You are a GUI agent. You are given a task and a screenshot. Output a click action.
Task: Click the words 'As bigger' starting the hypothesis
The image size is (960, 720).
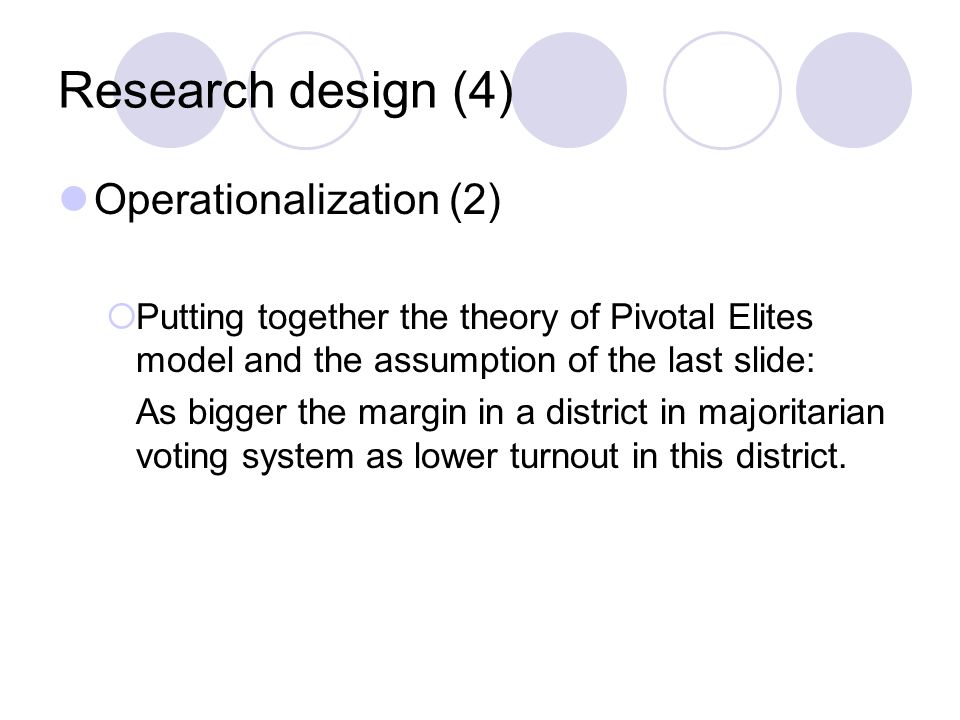tap(211, 413)
